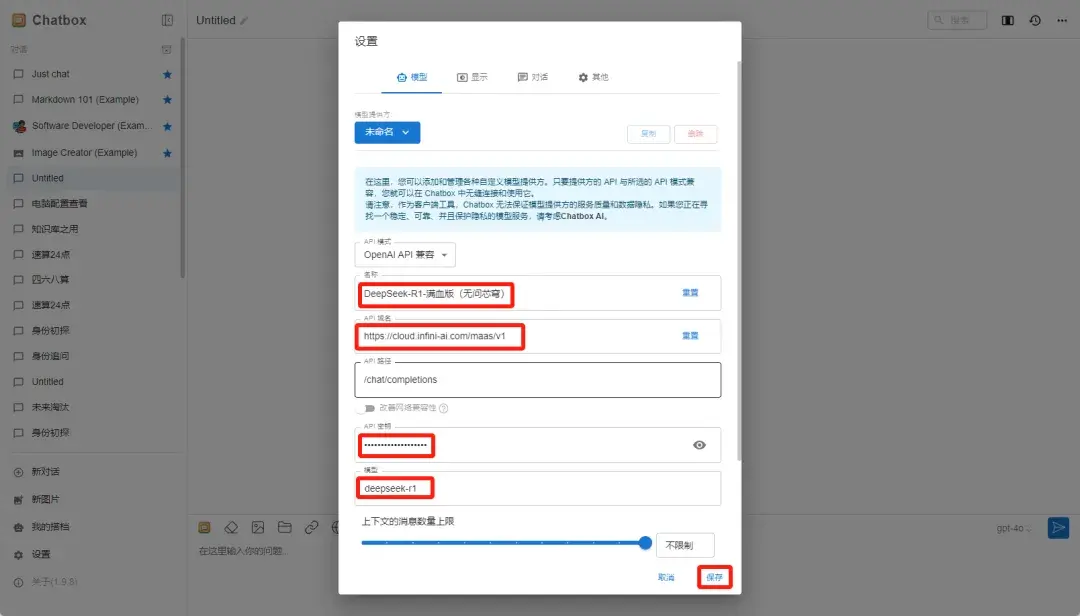Click the 保存 button to save settings

tap(714, 577)
